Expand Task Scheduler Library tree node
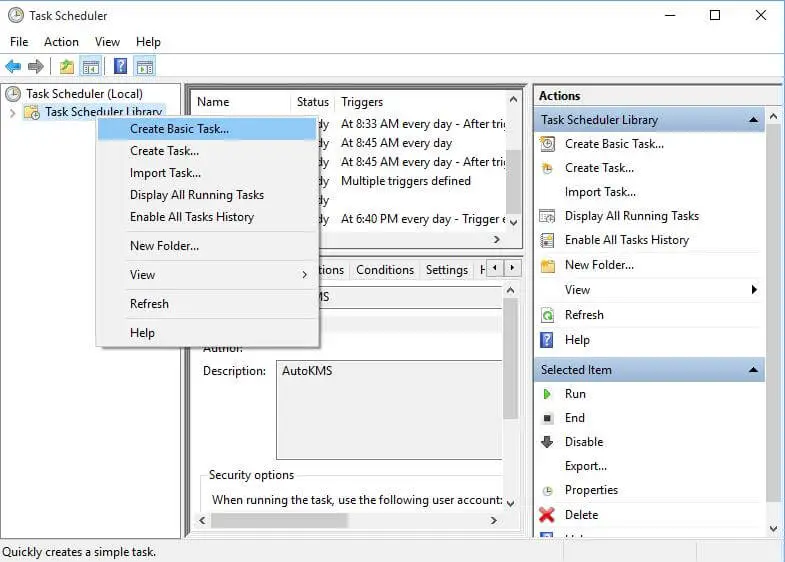Viewport: 785px width, 562px height. click(x=13, y=113)
